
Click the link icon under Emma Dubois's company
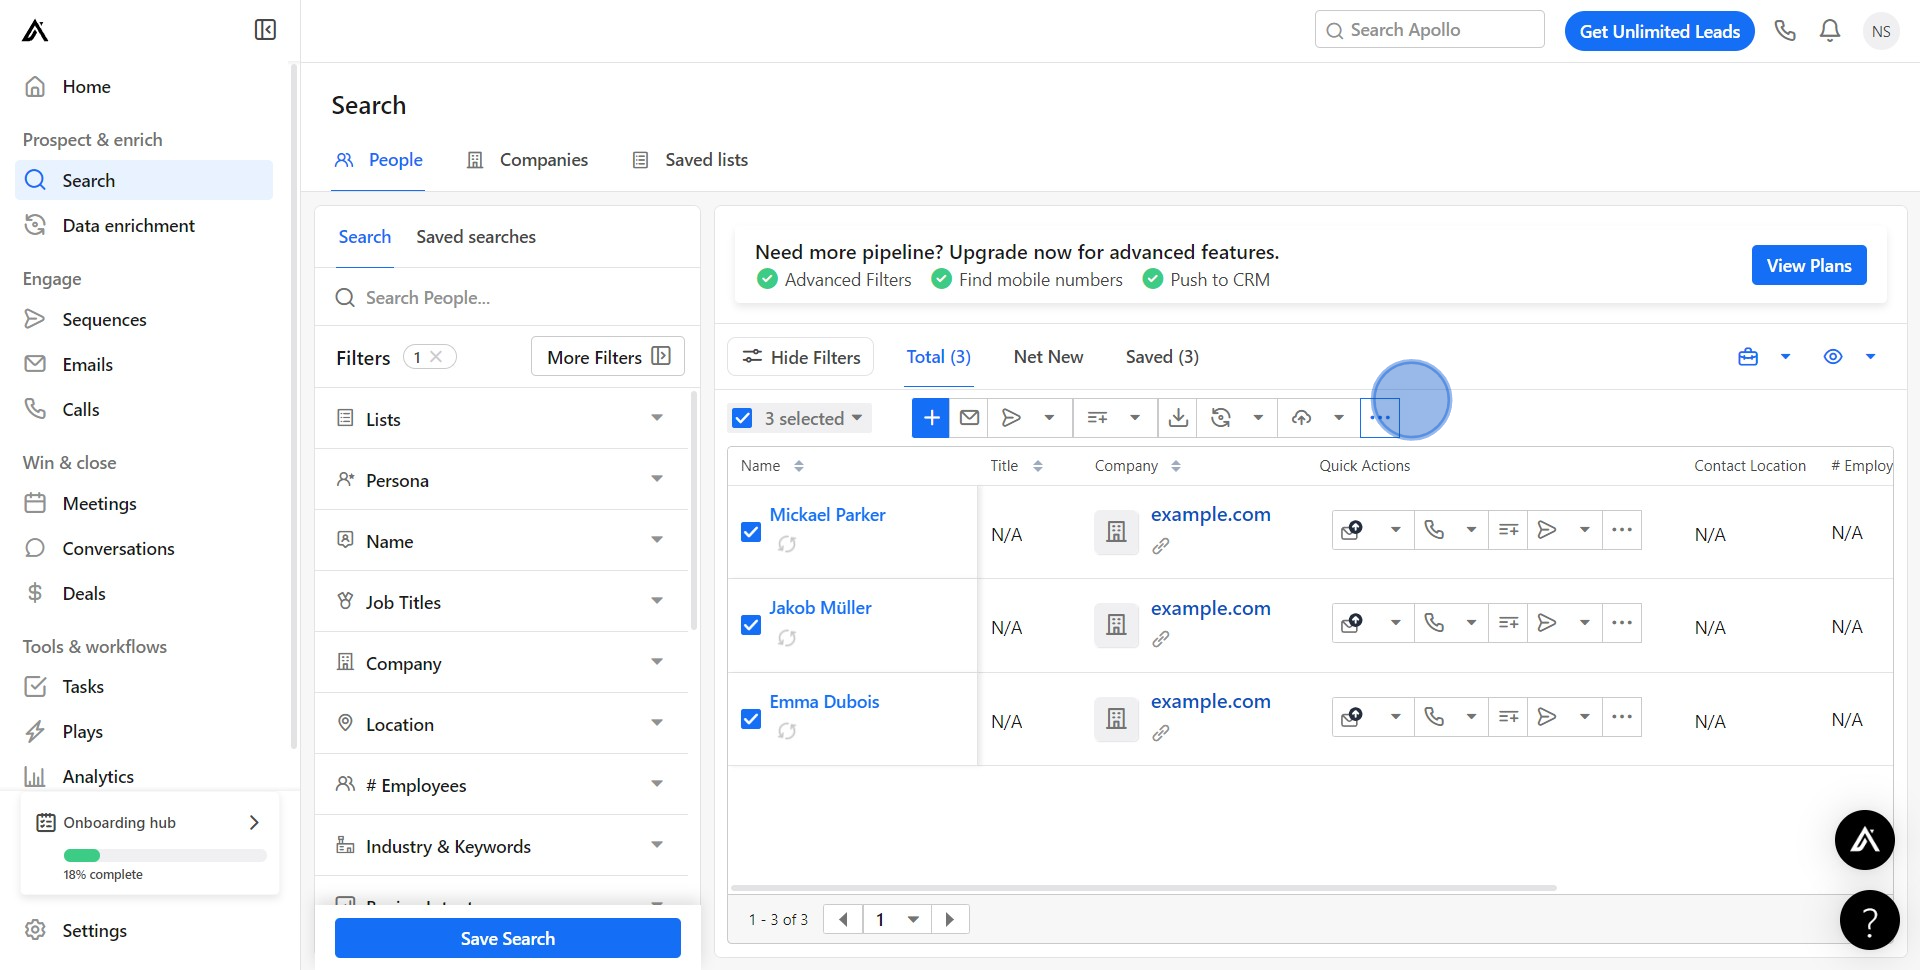click(x=1160, y=733)
